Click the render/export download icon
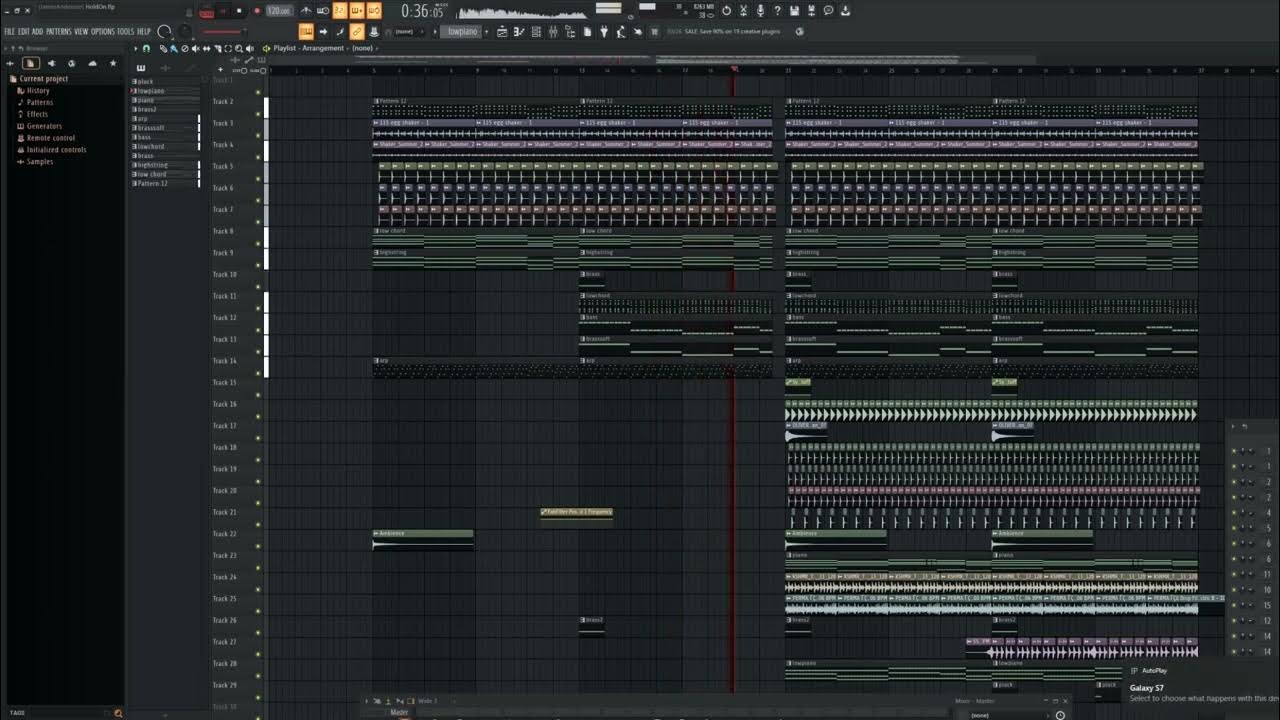The width and height of the screenshot is (1280, 720). (845, 10)
